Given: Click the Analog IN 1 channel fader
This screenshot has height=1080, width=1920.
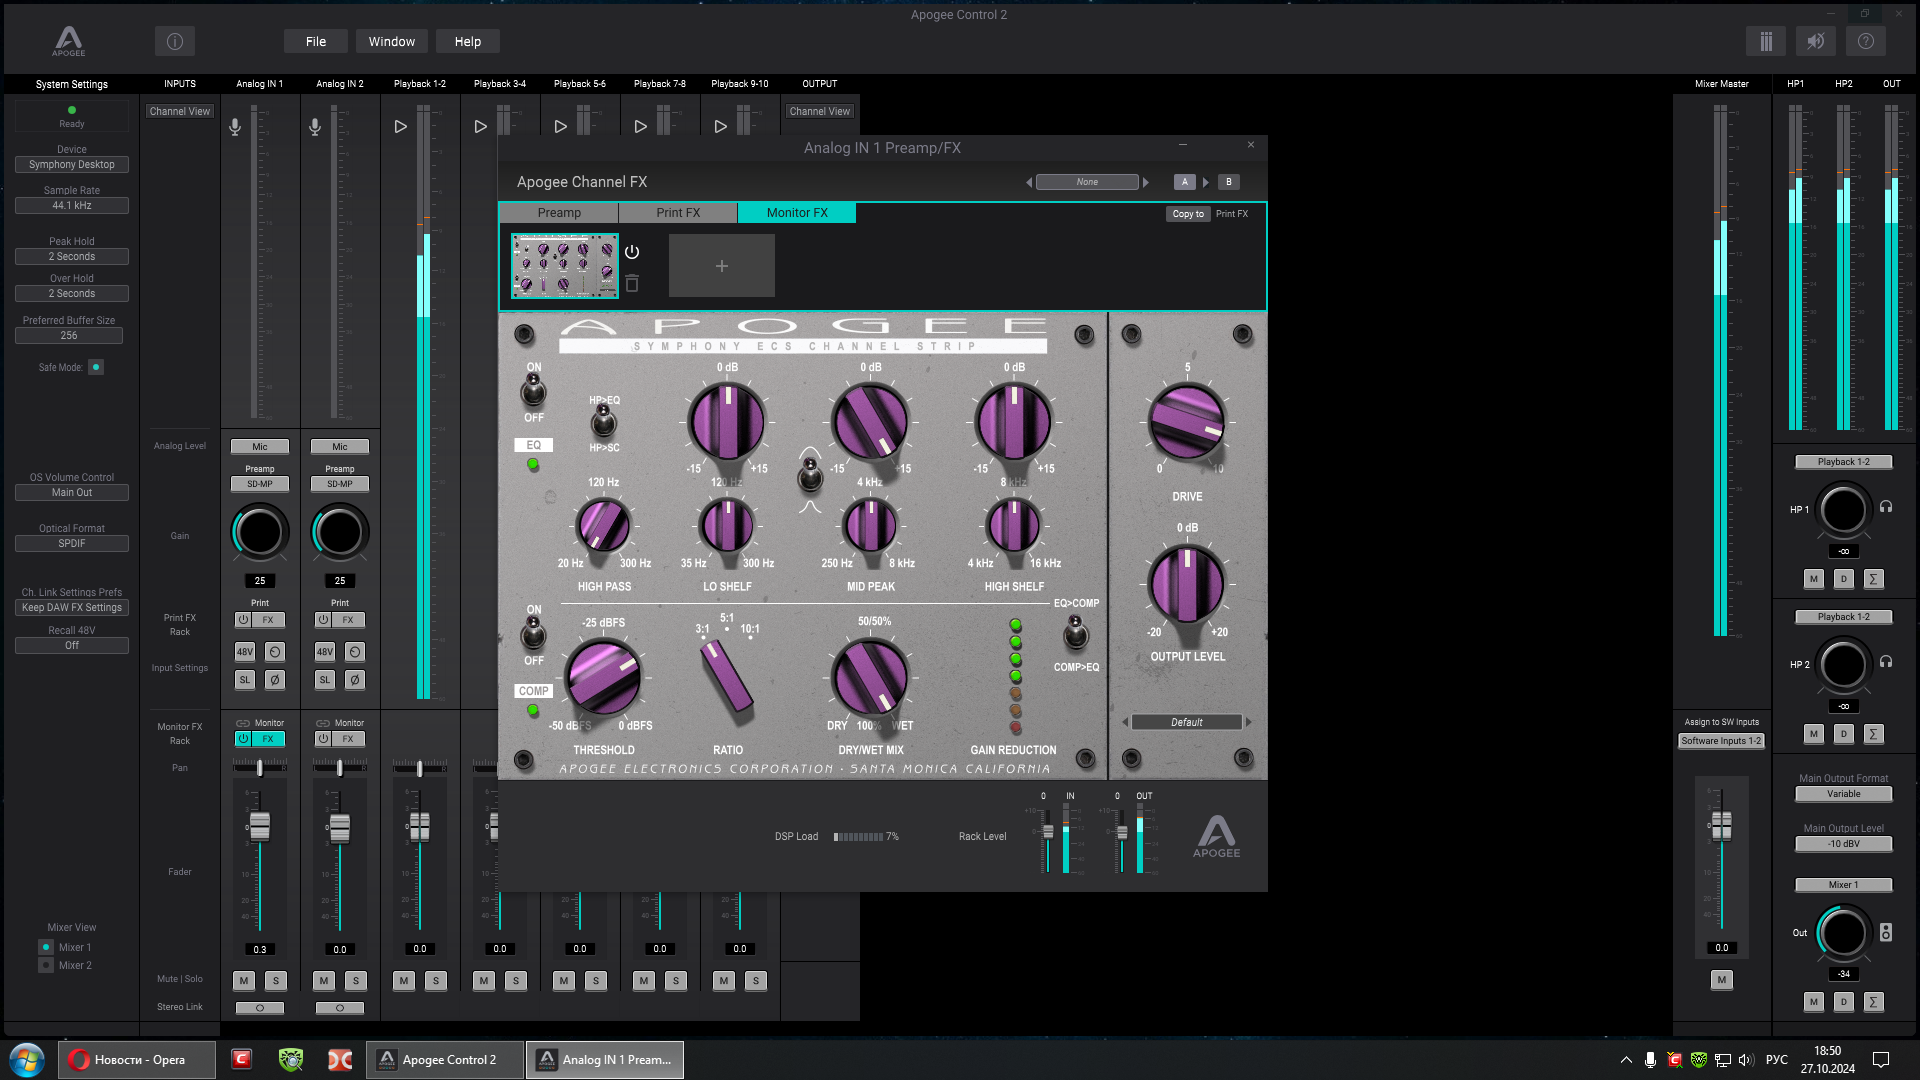Looking at the screenshot, I should click(x=260, y=826).
